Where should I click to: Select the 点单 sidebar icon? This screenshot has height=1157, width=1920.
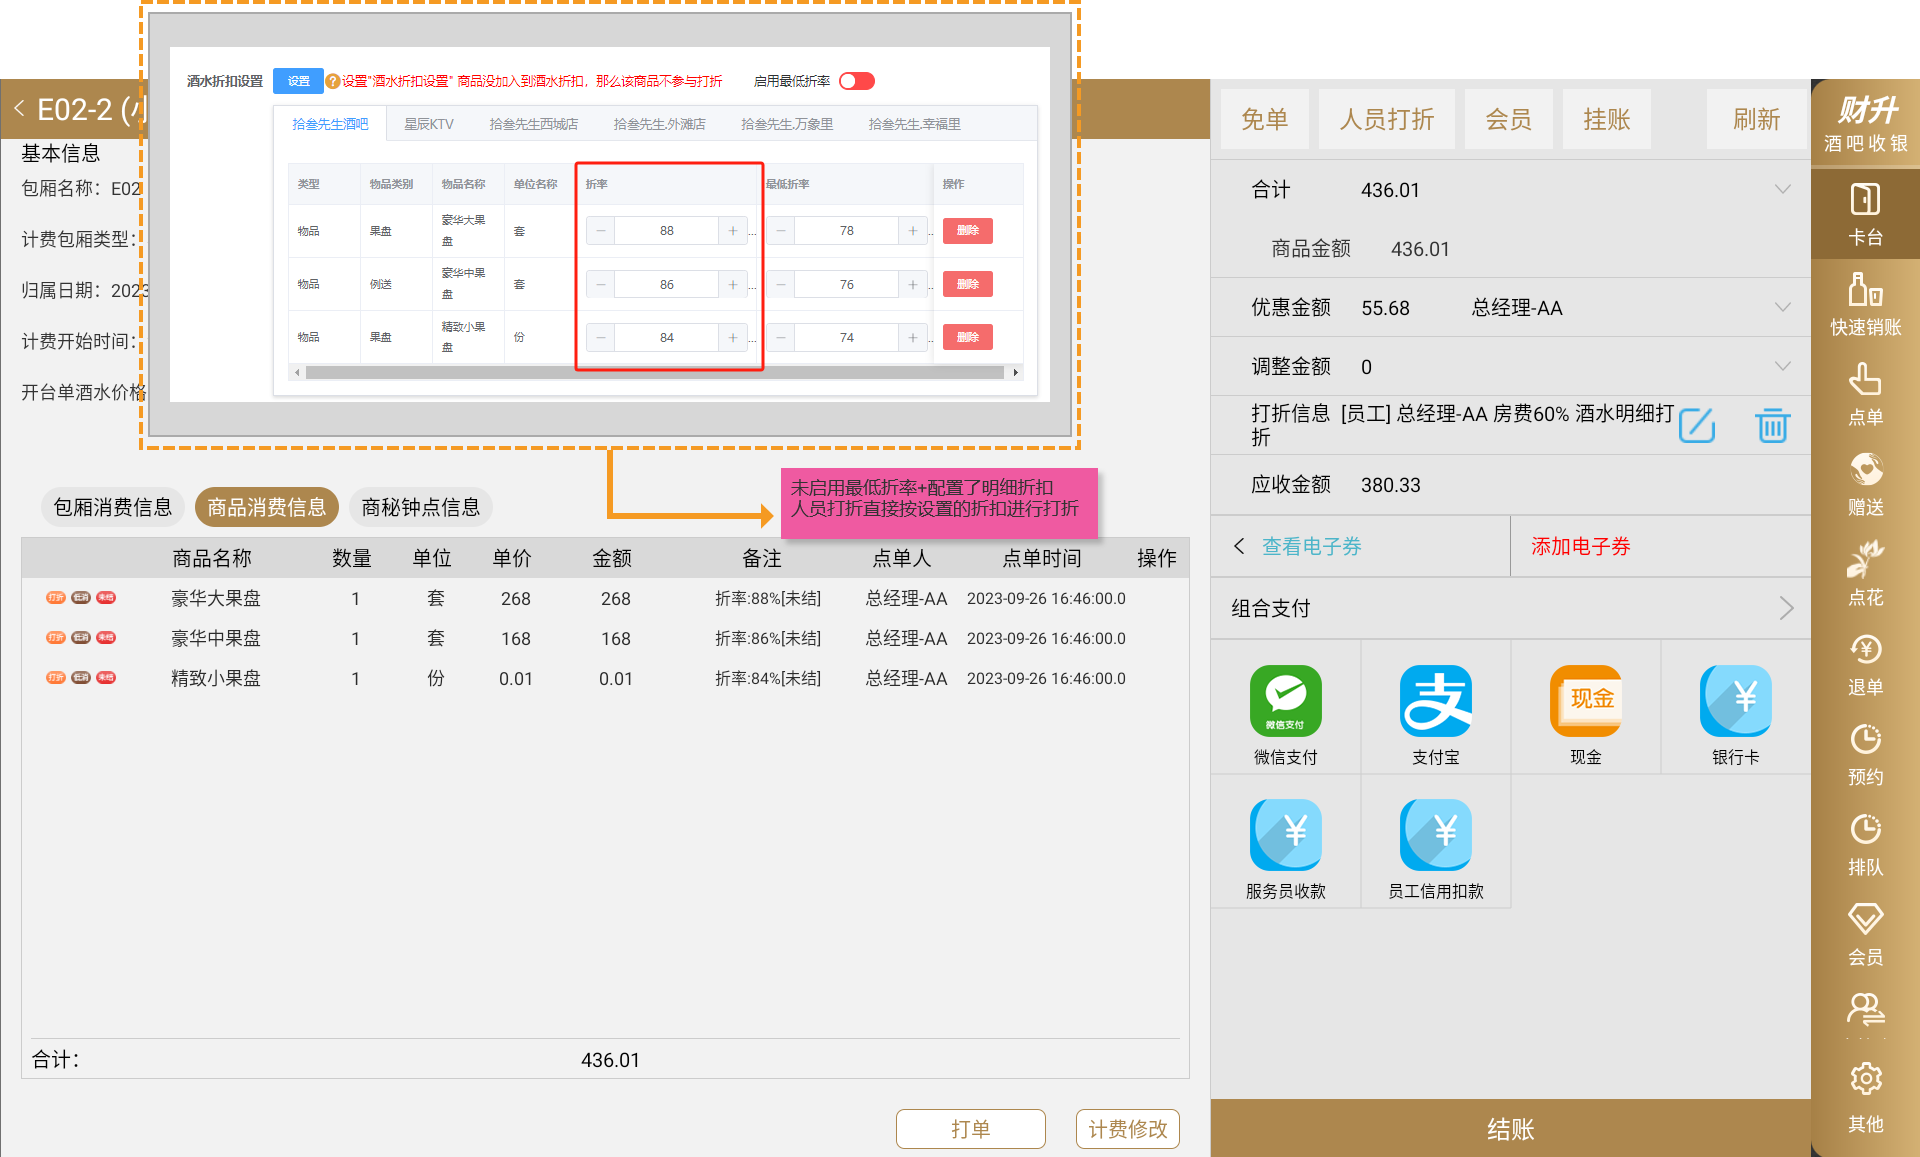[x=1865, y=393]
